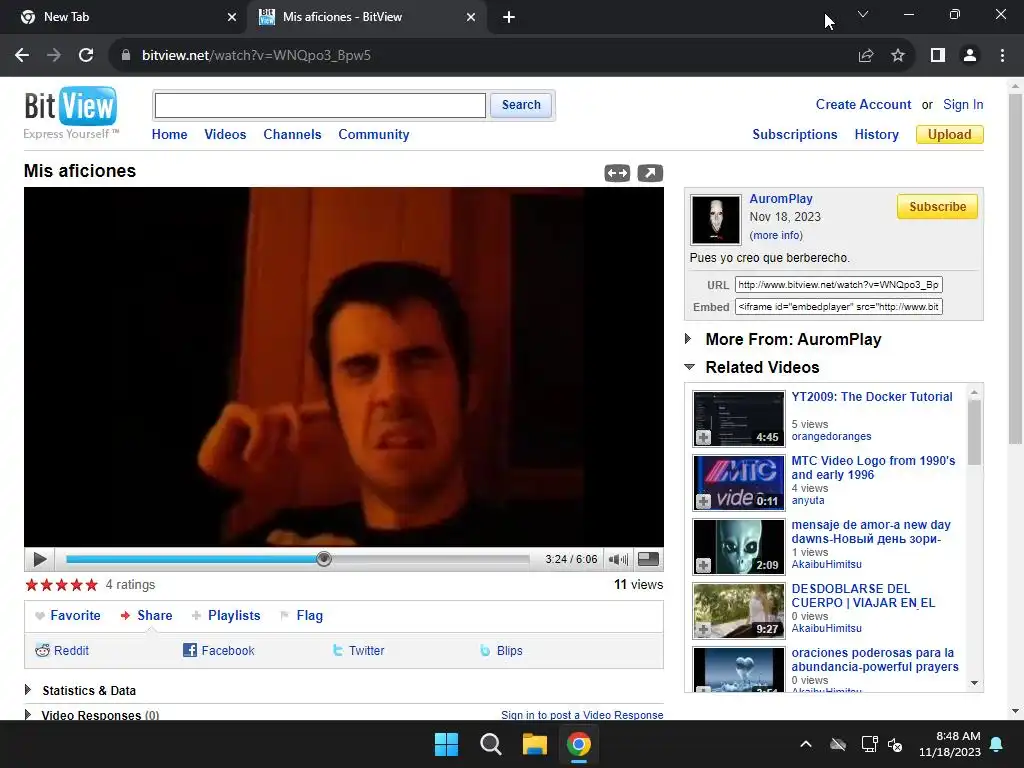This screenshot has width=1024, height=768.
Task: Open mensaje de amor-a new day video thumbnail
Action: click(739, 547)
